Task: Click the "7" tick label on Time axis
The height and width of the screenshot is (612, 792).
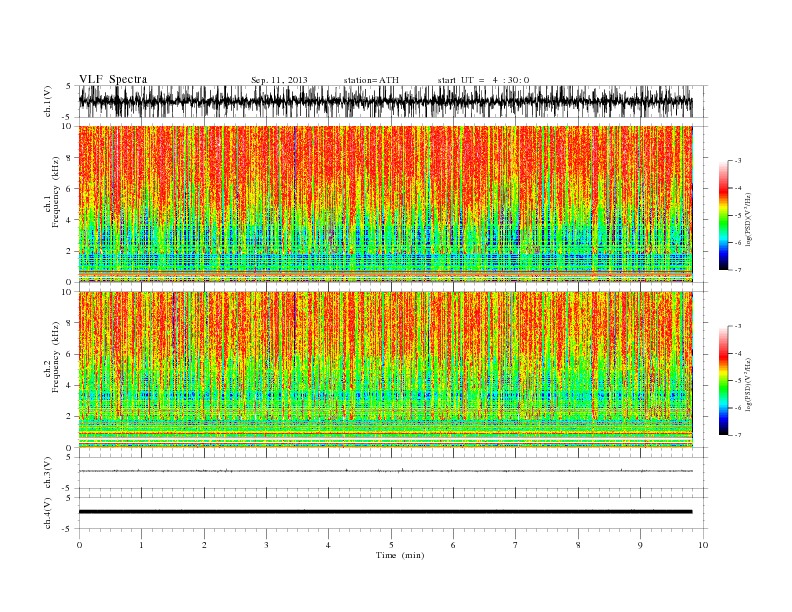Action: 516,545
